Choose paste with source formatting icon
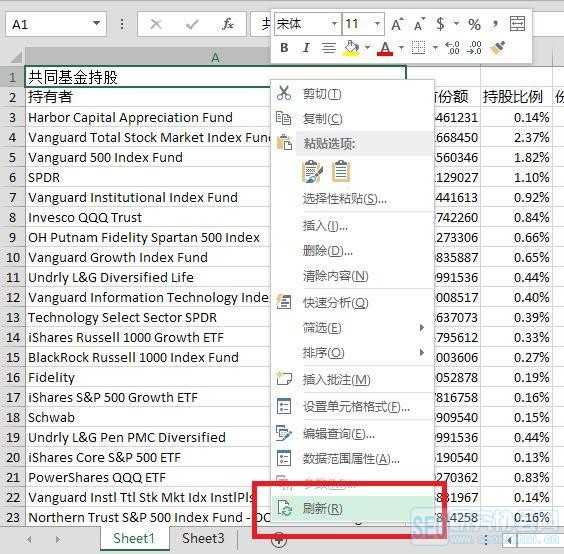Image resolution: width=564 pixels, height=554 pixels. [312, 172]
